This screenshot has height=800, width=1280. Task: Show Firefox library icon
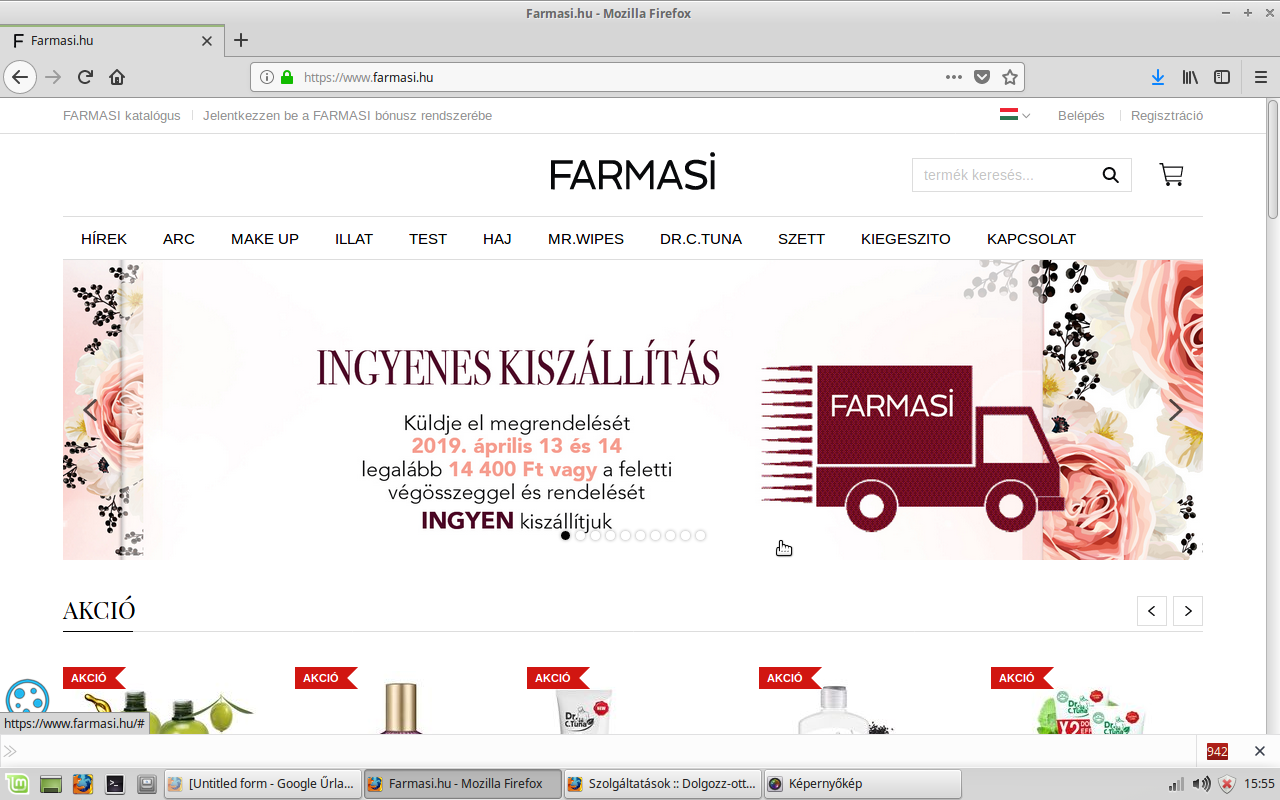coord(1190,77)
